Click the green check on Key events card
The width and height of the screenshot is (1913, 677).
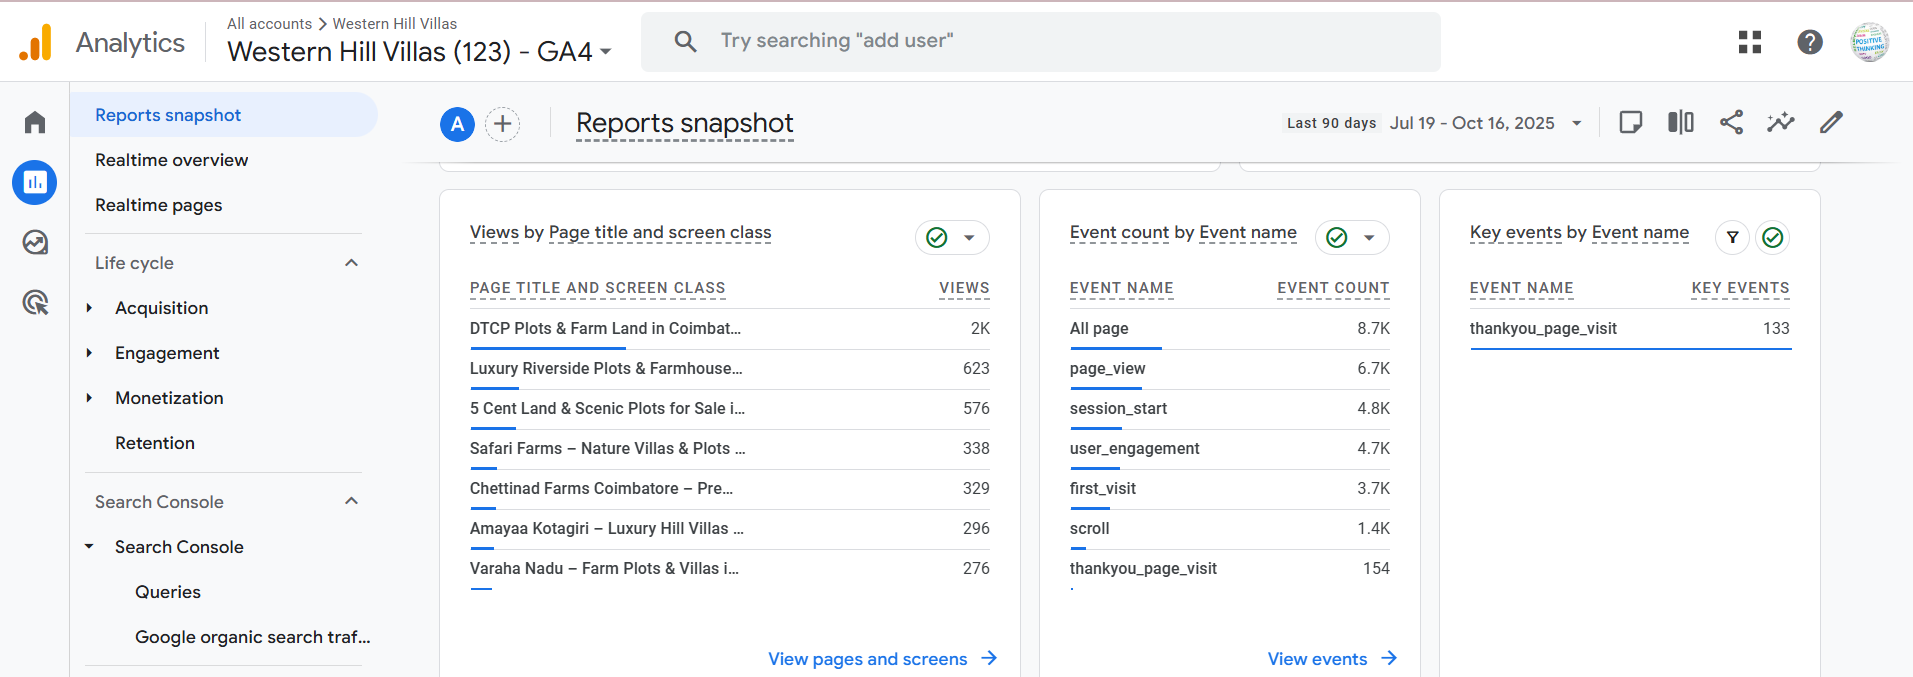coord(1772,238)
